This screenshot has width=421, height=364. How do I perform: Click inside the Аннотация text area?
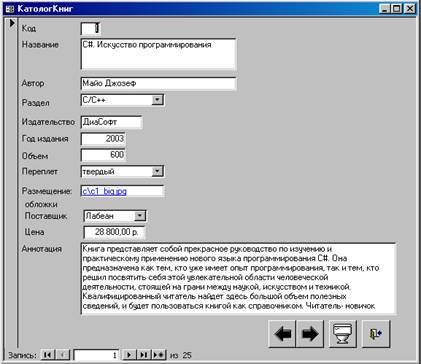pyautogui.click(x=238, y=279)
